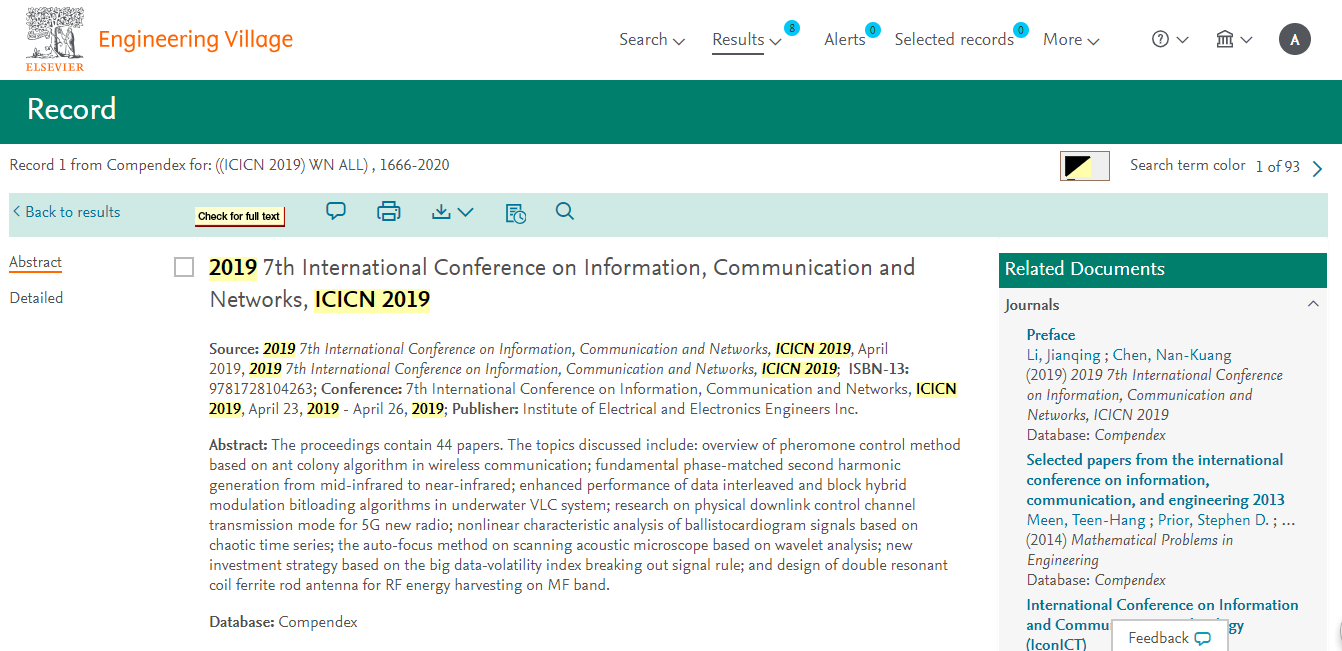
Task: Click the publisher 'Institute of Electrical and Electronics Engineers Inc.'
Action: 690,409
